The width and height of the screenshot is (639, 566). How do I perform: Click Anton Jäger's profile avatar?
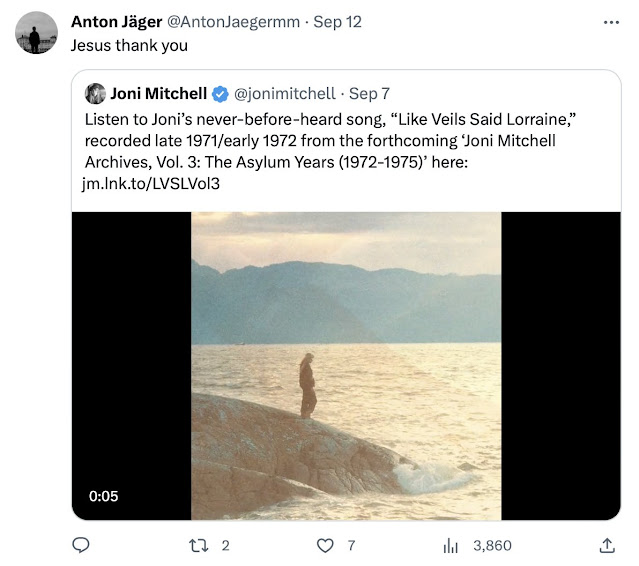pos(36,33)
